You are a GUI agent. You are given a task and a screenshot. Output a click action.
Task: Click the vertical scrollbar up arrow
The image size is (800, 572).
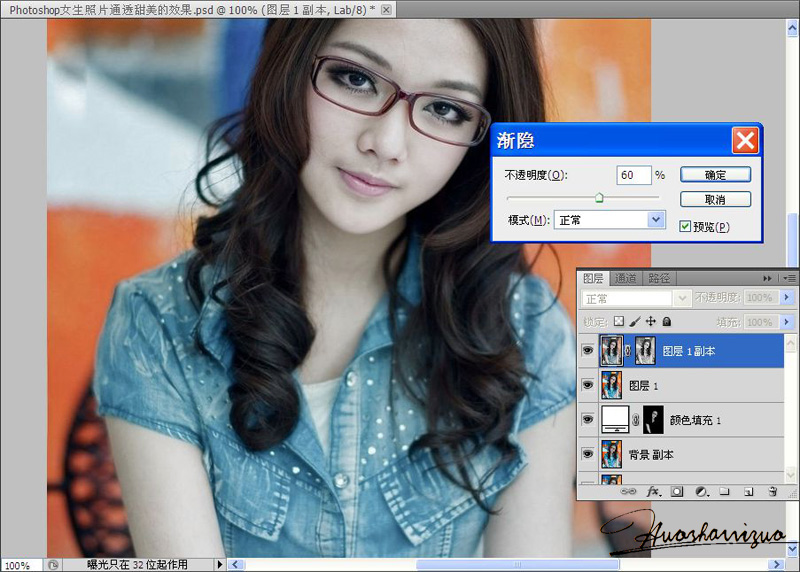point(792,29)
